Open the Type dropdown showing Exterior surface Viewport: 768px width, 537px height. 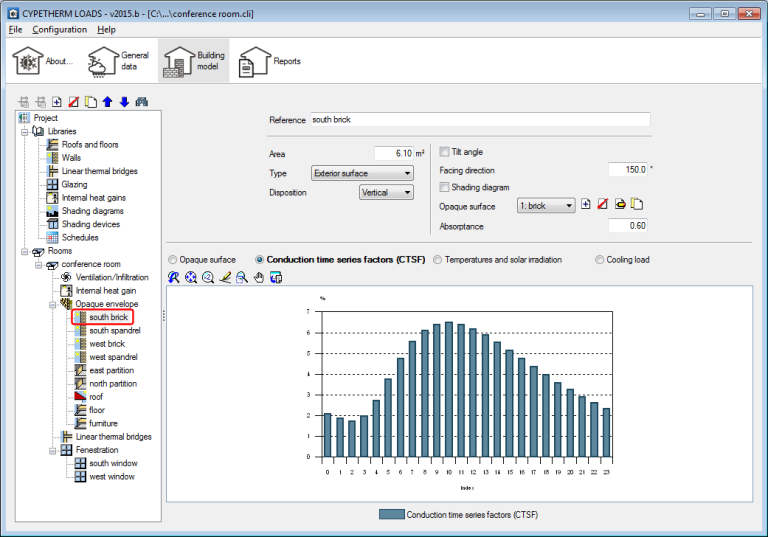(362, 173)
